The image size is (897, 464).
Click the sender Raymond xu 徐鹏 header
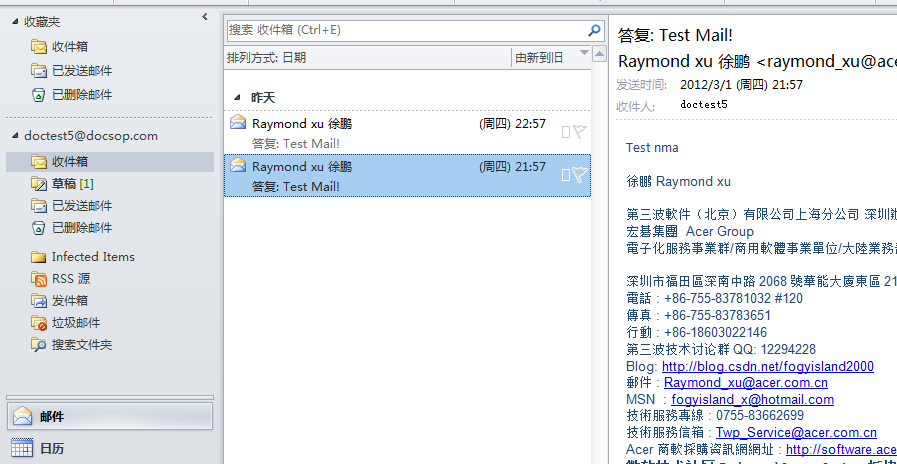coord(757,62)
